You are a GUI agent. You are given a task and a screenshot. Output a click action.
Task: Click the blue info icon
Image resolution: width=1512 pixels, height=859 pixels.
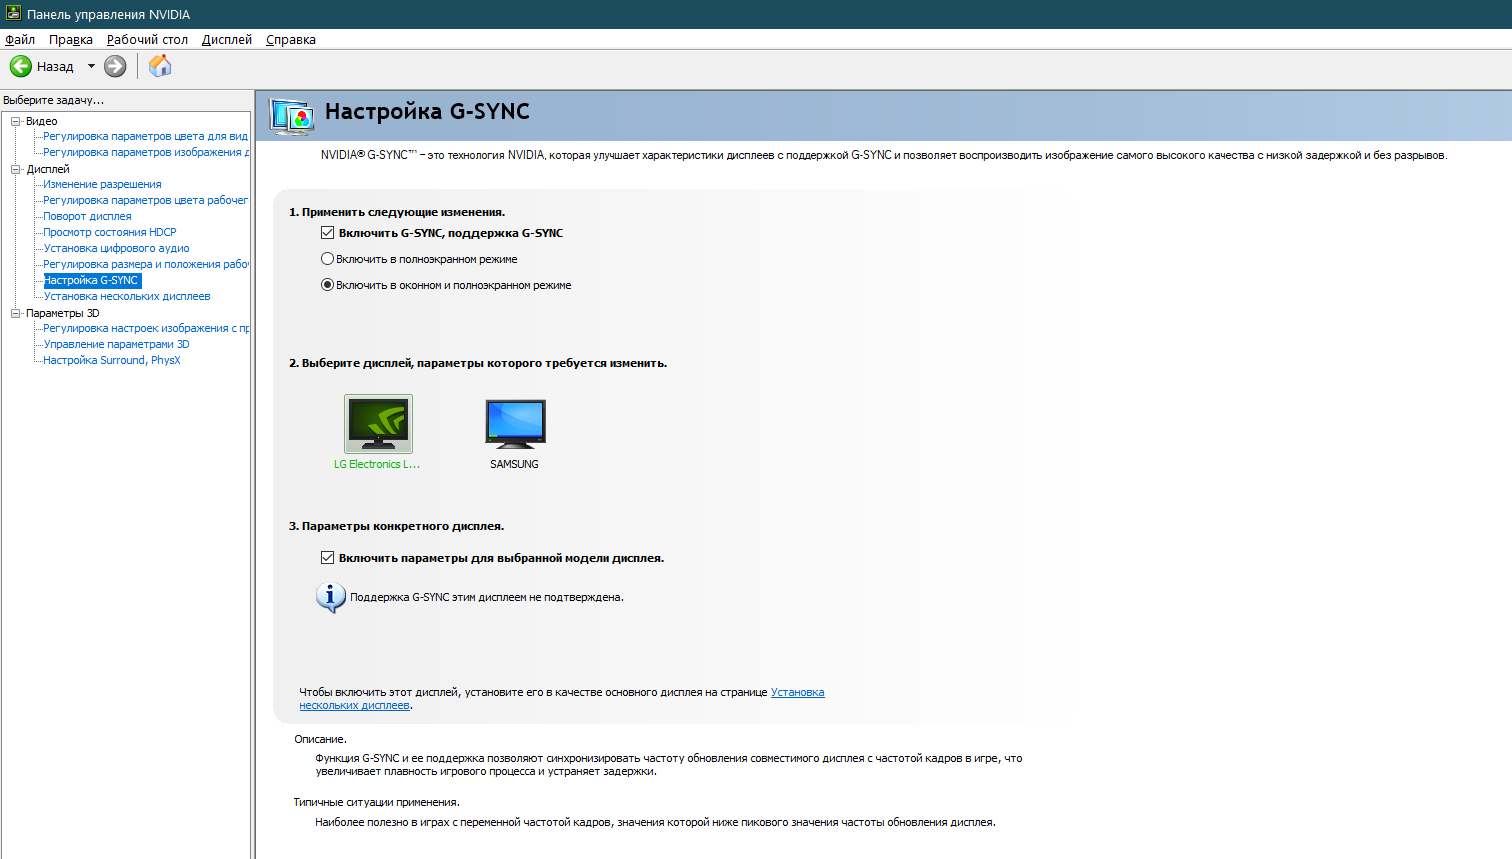(330, 597)
